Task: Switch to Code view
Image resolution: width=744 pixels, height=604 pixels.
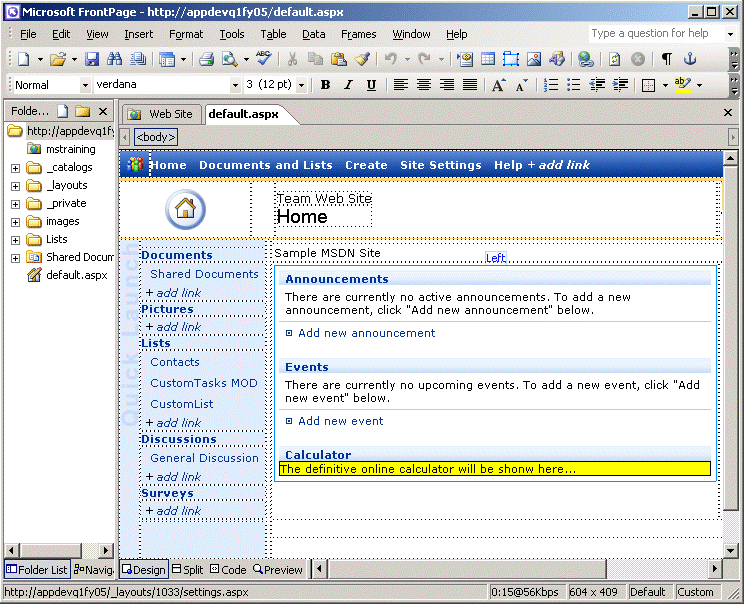Action: pyautogui.click(x=228, y=570)
